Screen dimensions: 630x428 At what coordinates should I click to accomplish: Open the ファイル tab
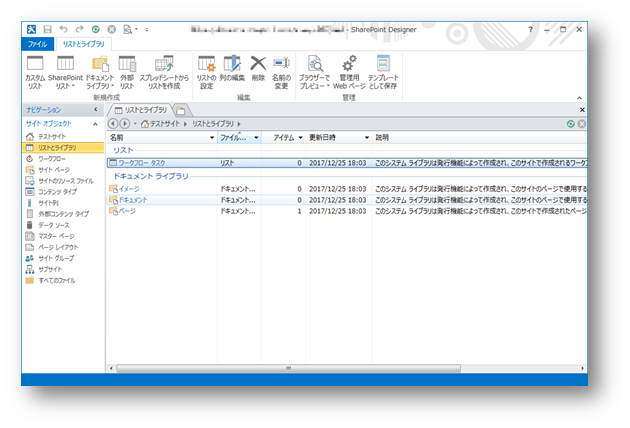(37, 45)
